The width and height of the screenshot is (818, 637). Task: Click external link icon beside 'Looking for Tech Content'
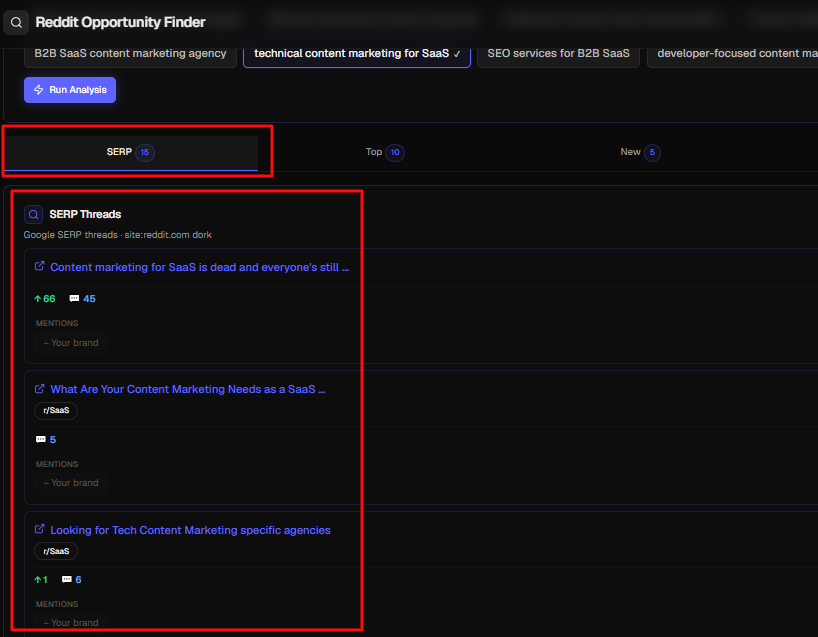[39, 529]
